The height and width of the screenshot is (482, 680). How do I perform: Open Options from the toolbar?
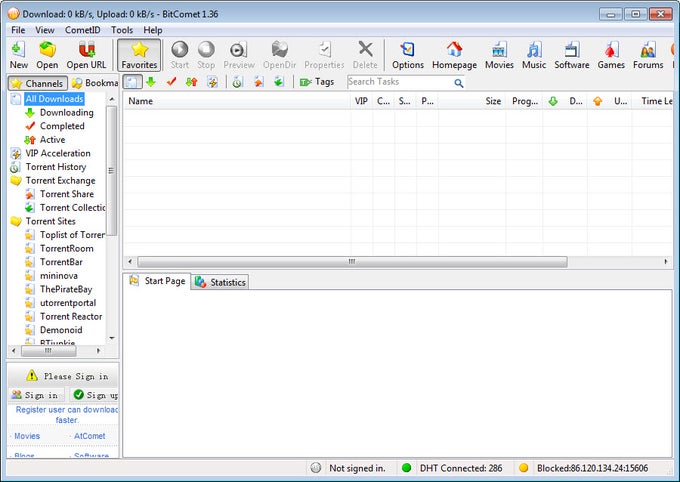coord(408,55)
